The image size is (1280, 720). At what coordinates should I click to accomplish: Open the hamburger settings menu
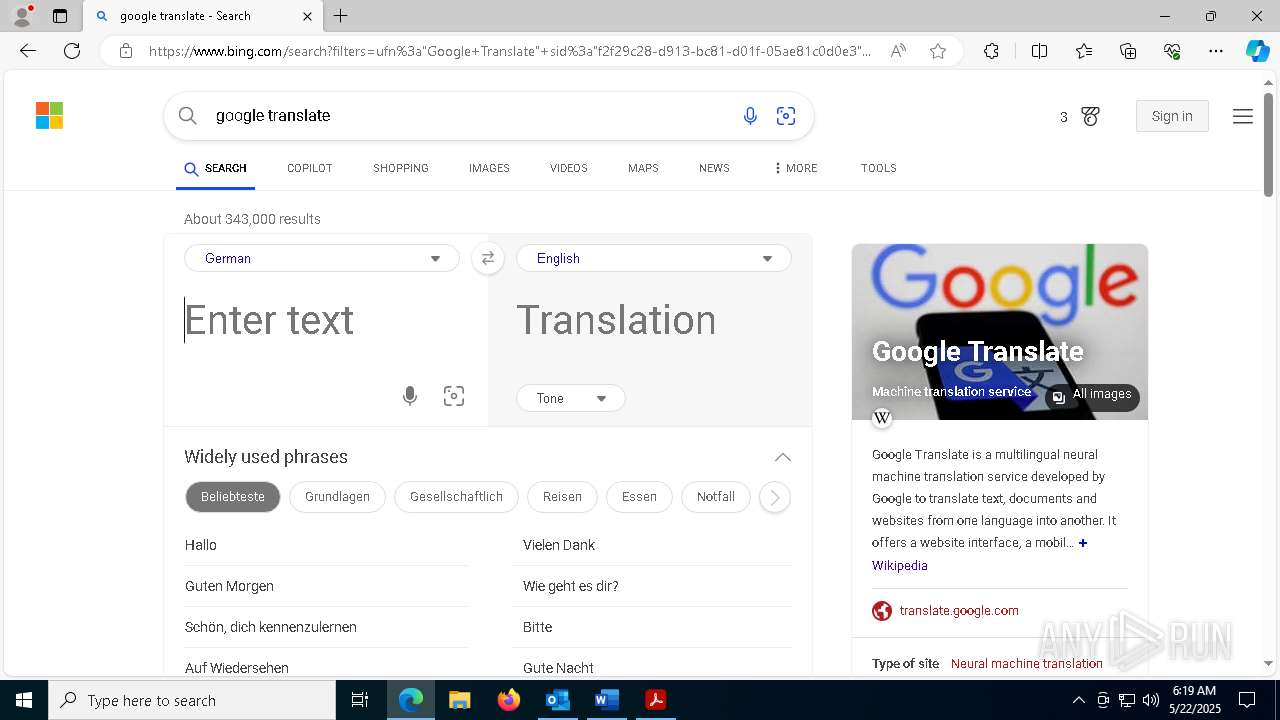tap(1242, 117)
